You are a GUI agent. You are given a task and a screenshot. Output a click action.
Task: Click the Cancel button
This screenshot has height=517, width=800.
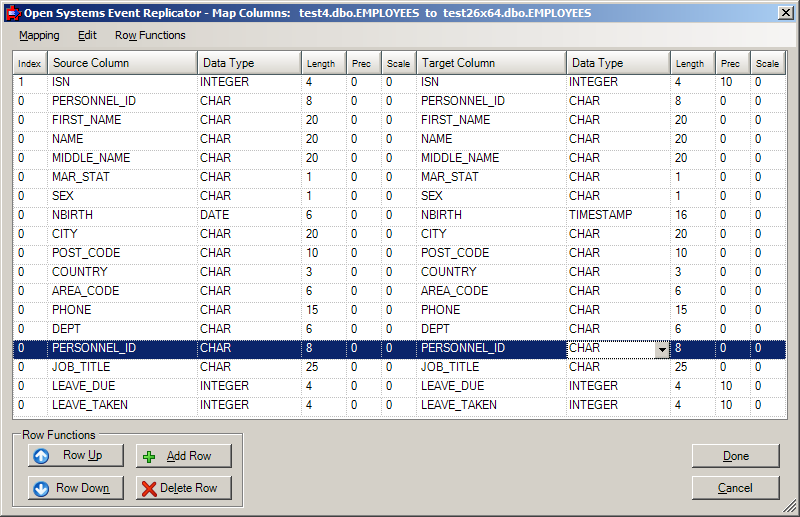tap(736, 488)
